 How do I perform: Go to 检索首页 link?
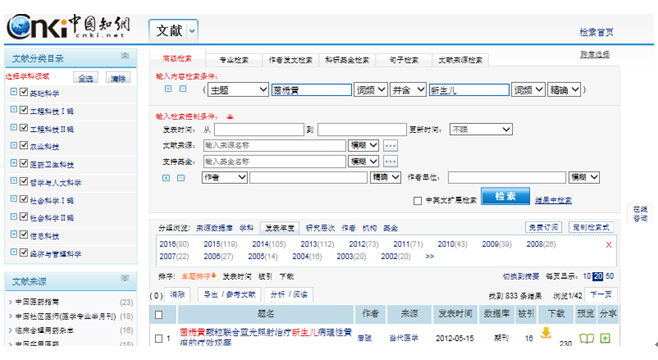pyautogui.click(x=596, y=32)
